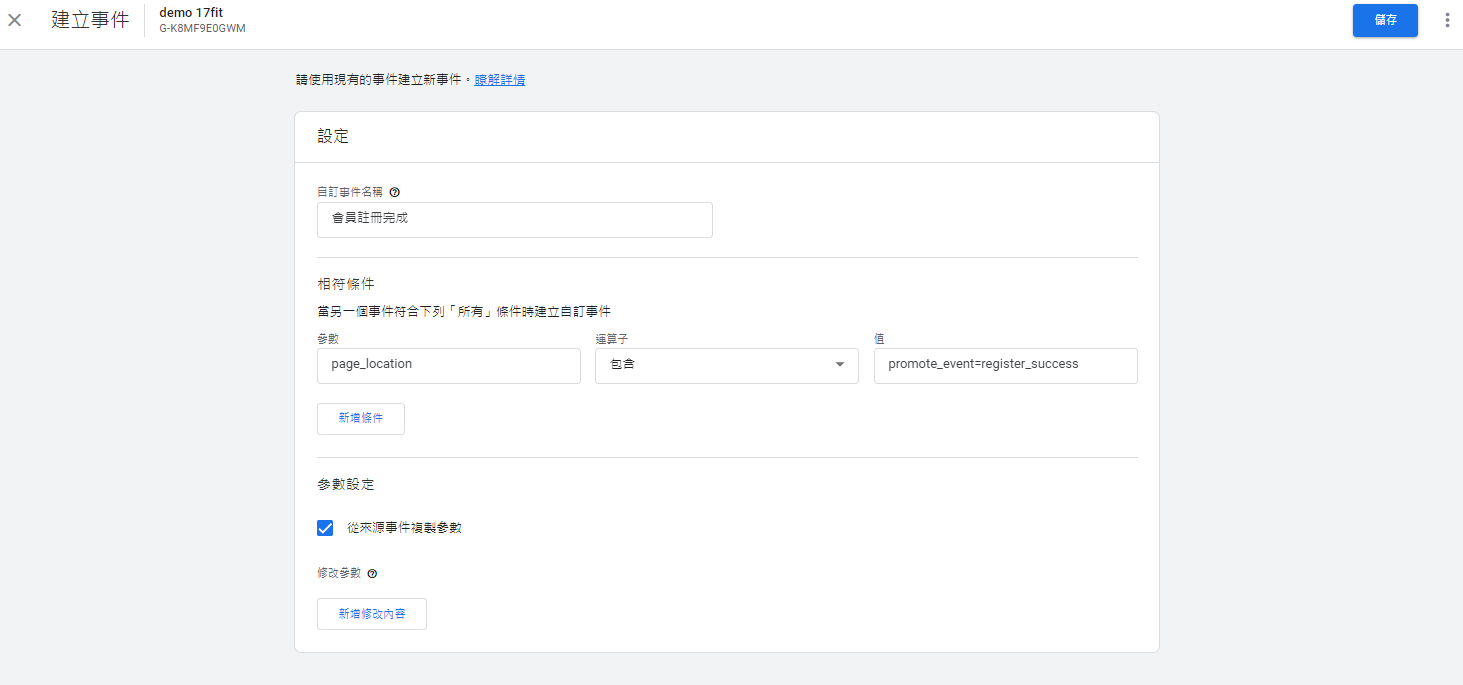This screenshot has width=1463, height=685.
Task: Click help icon beside 自訂事件名稱
Action: pyautogui.click(x=395, y=192)
